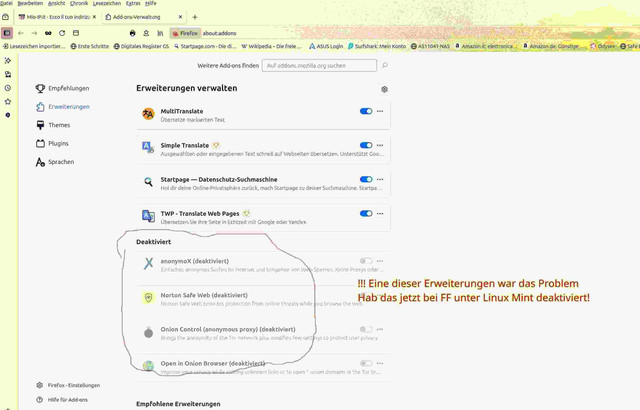The width and height of the screenshot is (640, 410).
Task: Click sidebar synced tabs icon
Action: [x=8, y=74]
